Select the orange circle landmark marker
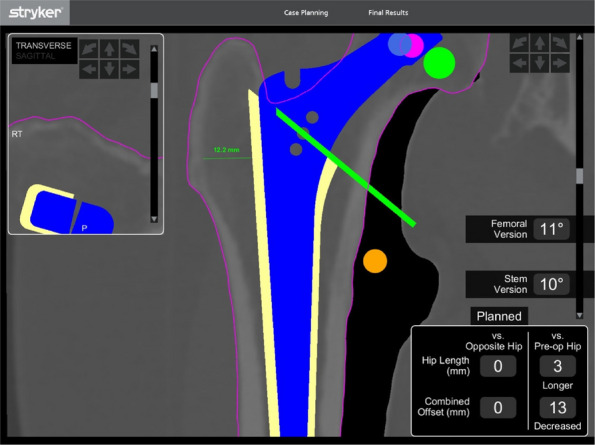 375,261
